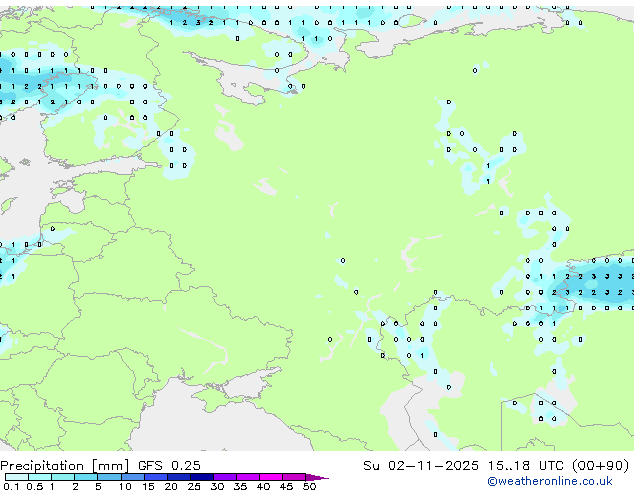This screenshot has width=634, height=490.
Task: Click the 45–50 mm legend swatch
Action: 294,477
